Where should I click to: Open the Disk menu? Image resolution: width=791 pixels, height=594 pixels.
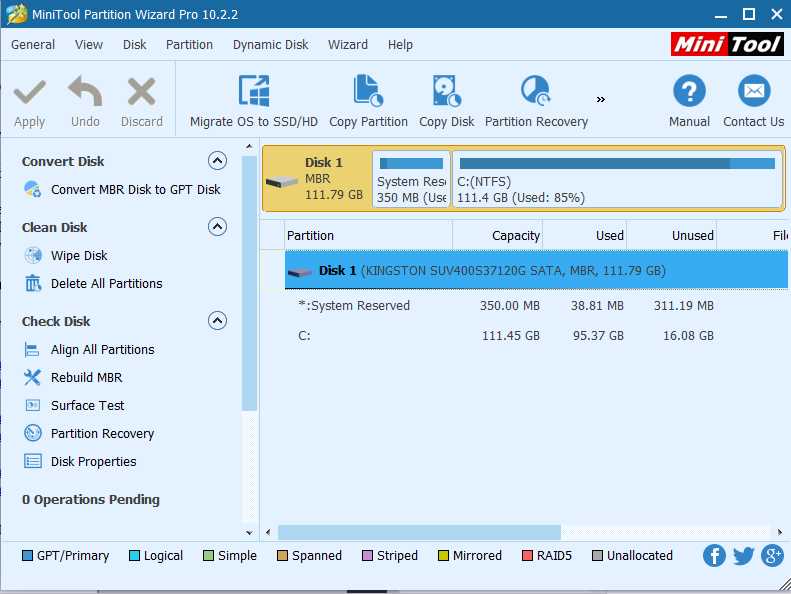(x=134, y=44)
